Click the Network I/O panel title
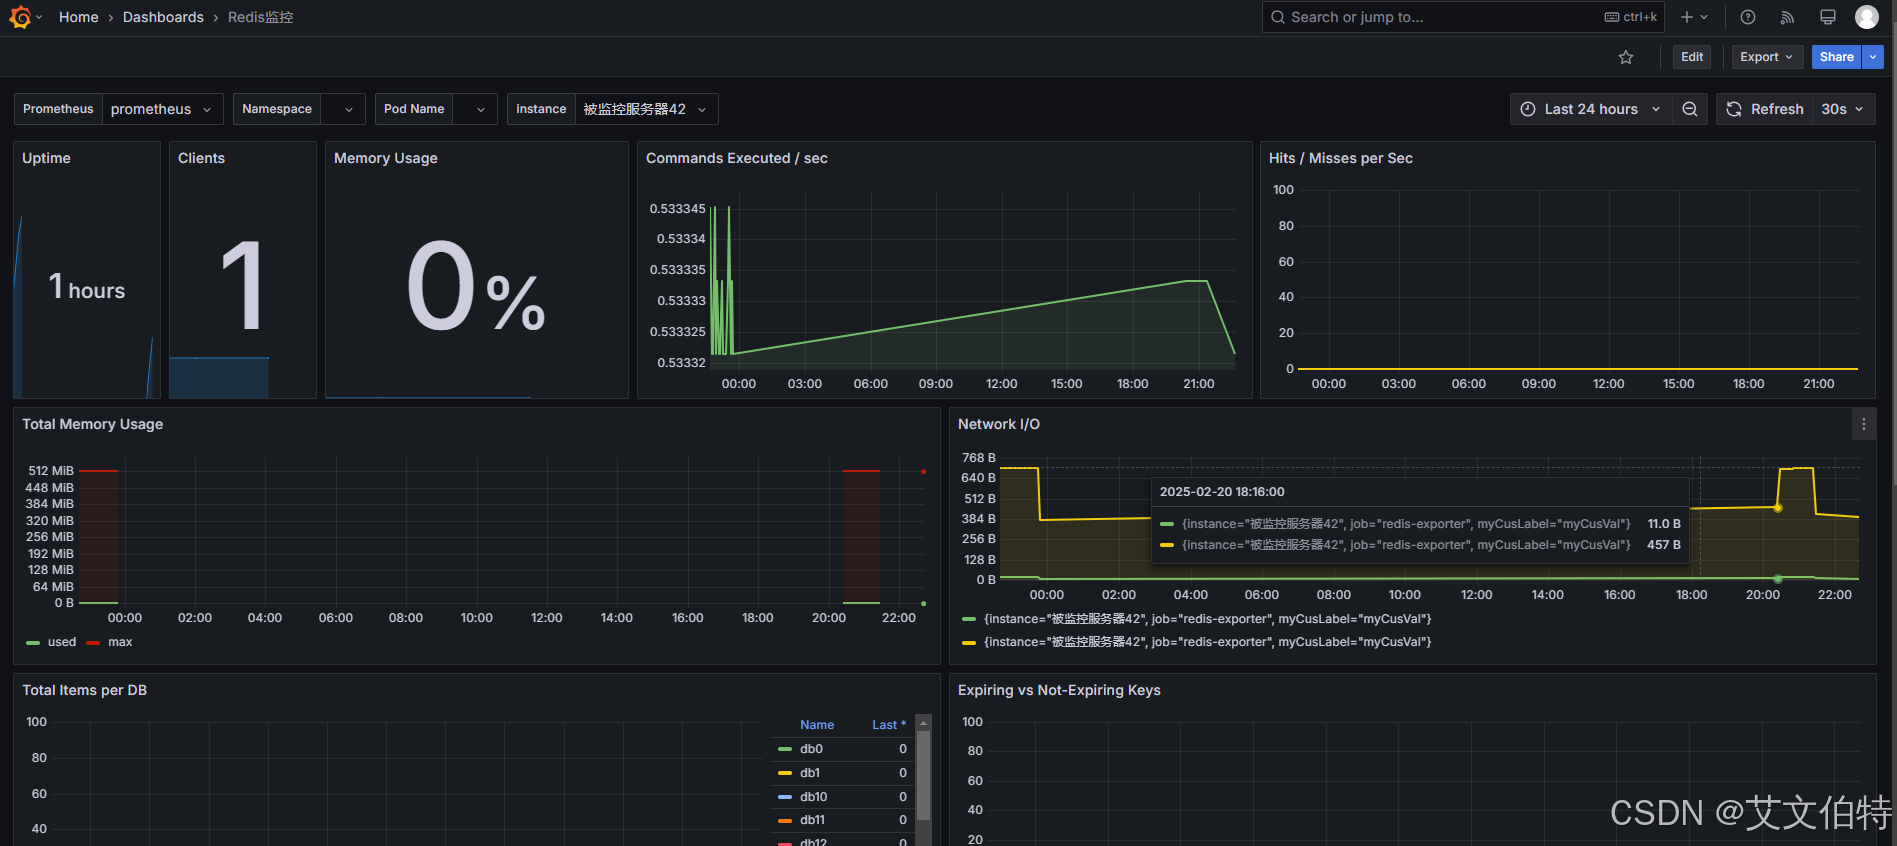The image size is (1897, 846). click(998, 424)
